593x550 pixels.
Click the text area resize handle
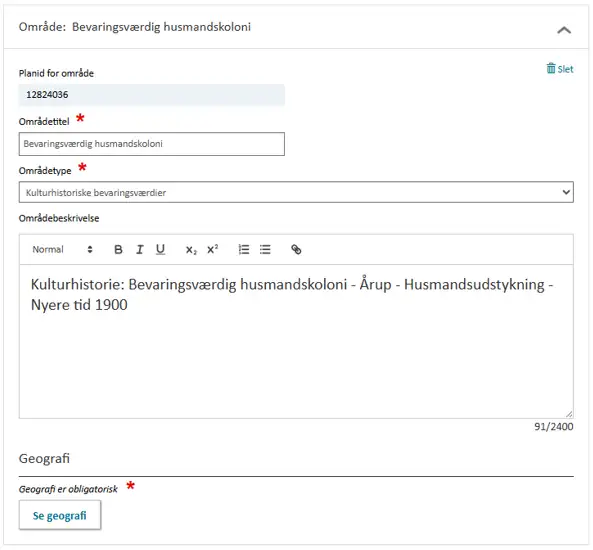point(569,414)
